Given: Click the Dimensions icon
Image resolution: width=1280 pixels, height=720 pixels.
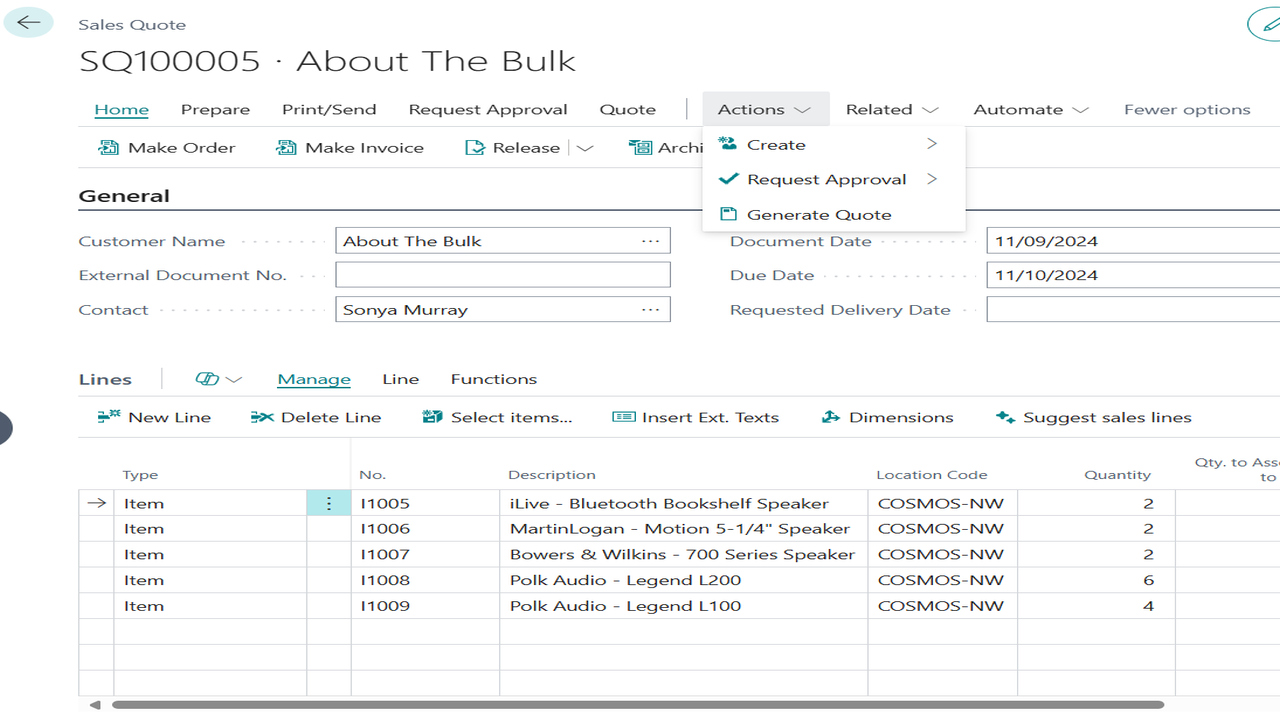Looking at the screenshot, I should point(830,417).
